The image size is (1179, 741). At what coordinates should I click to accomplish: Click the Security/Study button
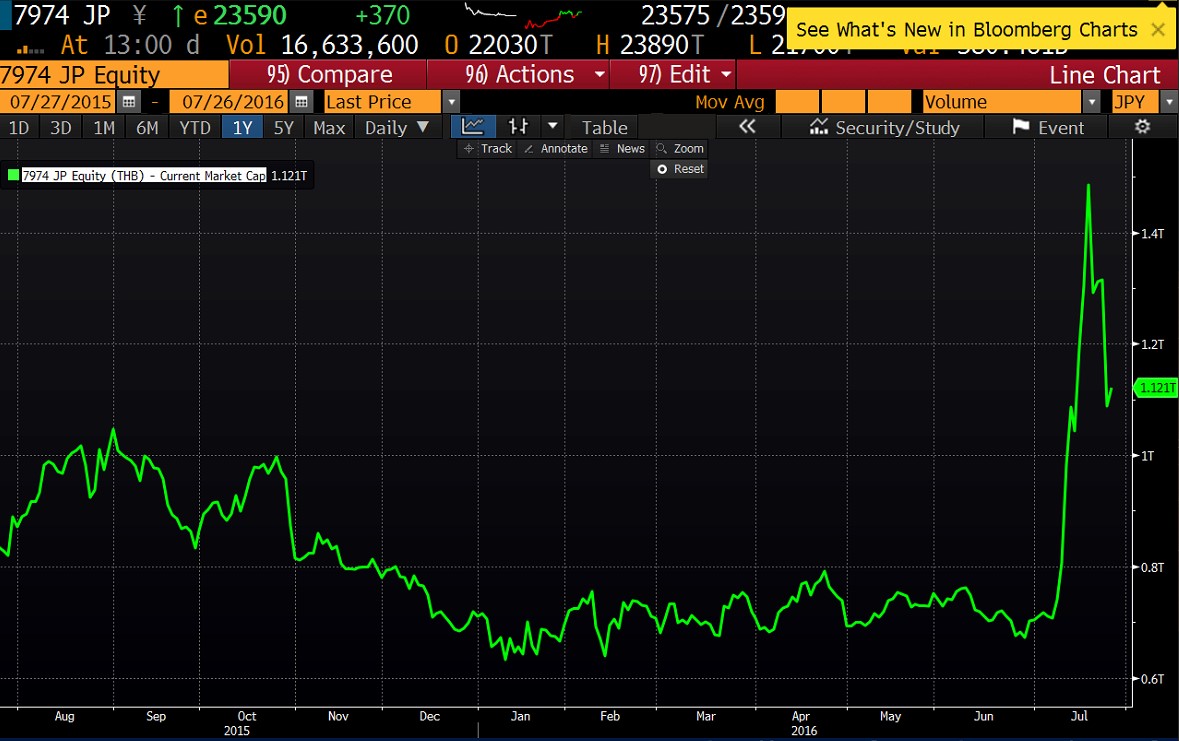point(884,127)
